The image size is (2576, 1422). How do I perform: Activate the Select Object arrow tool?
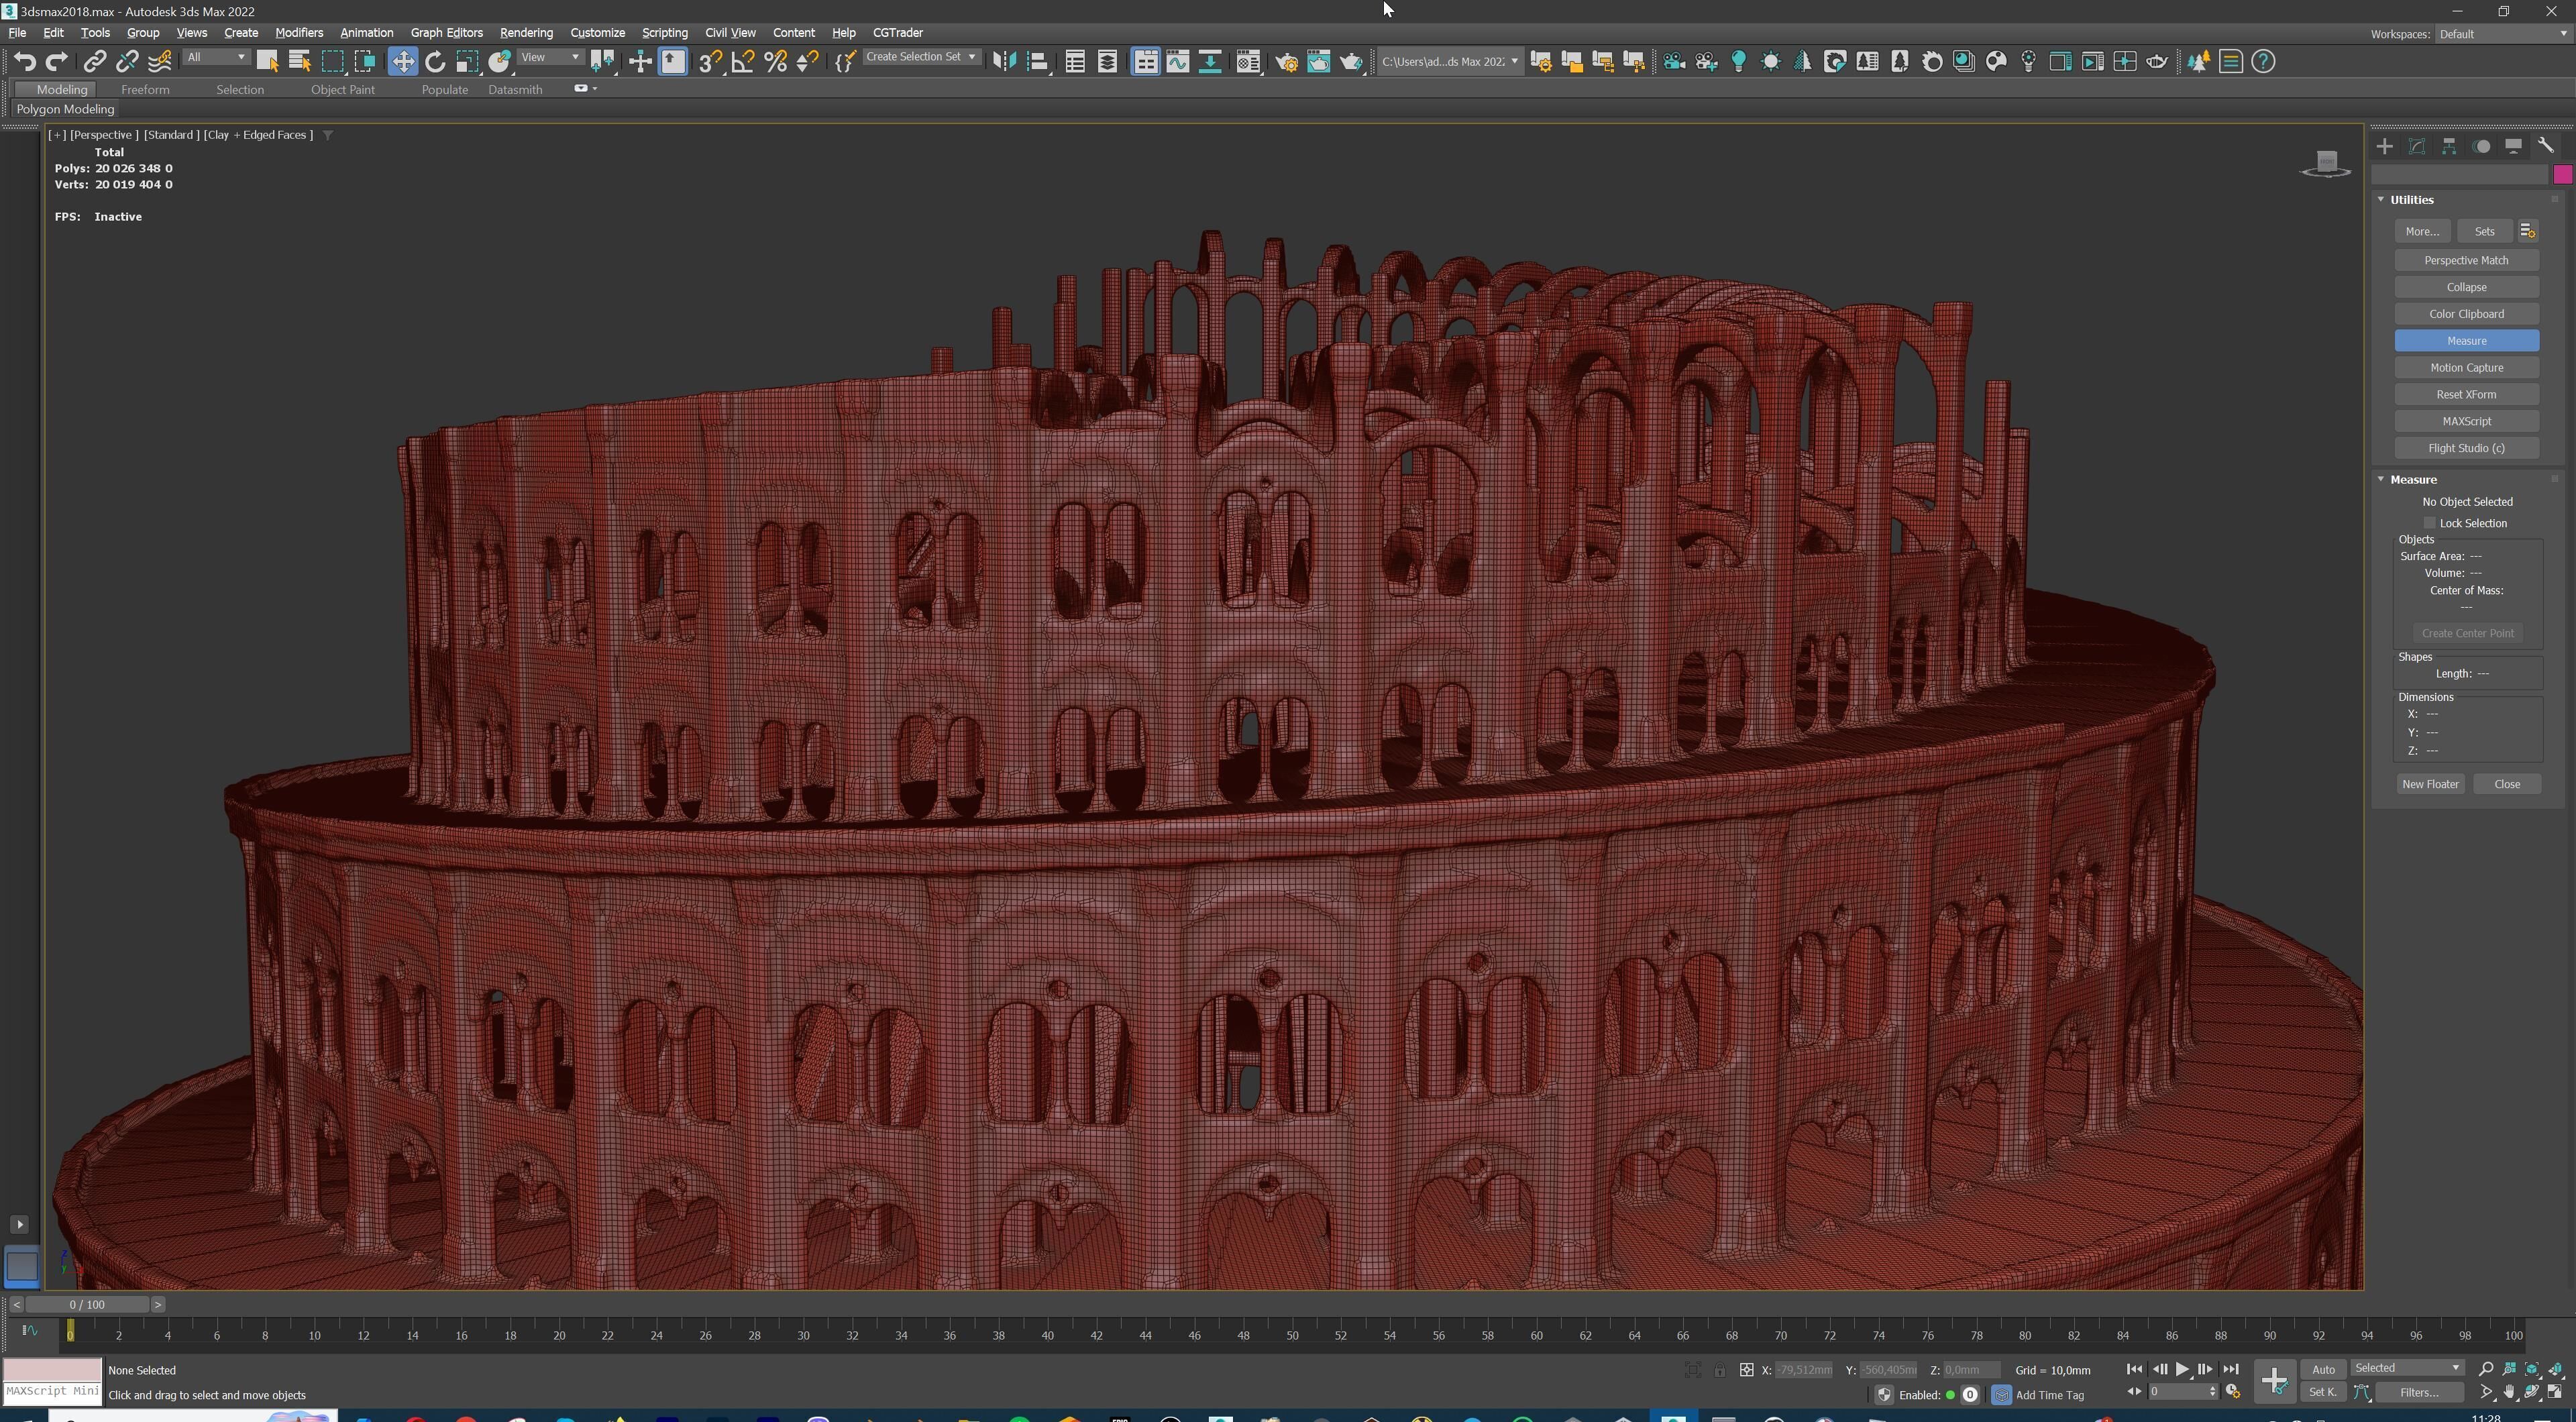coord(267,62)
